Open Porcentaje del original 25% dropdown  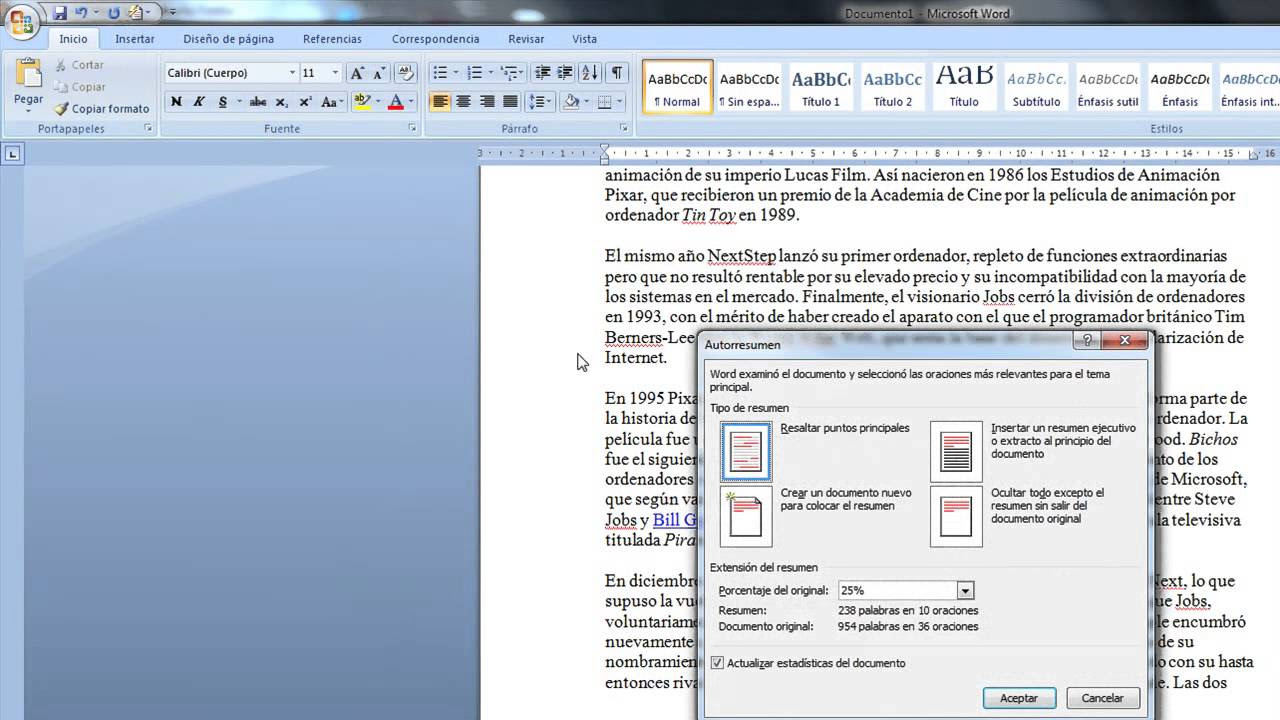coord(965,591)
